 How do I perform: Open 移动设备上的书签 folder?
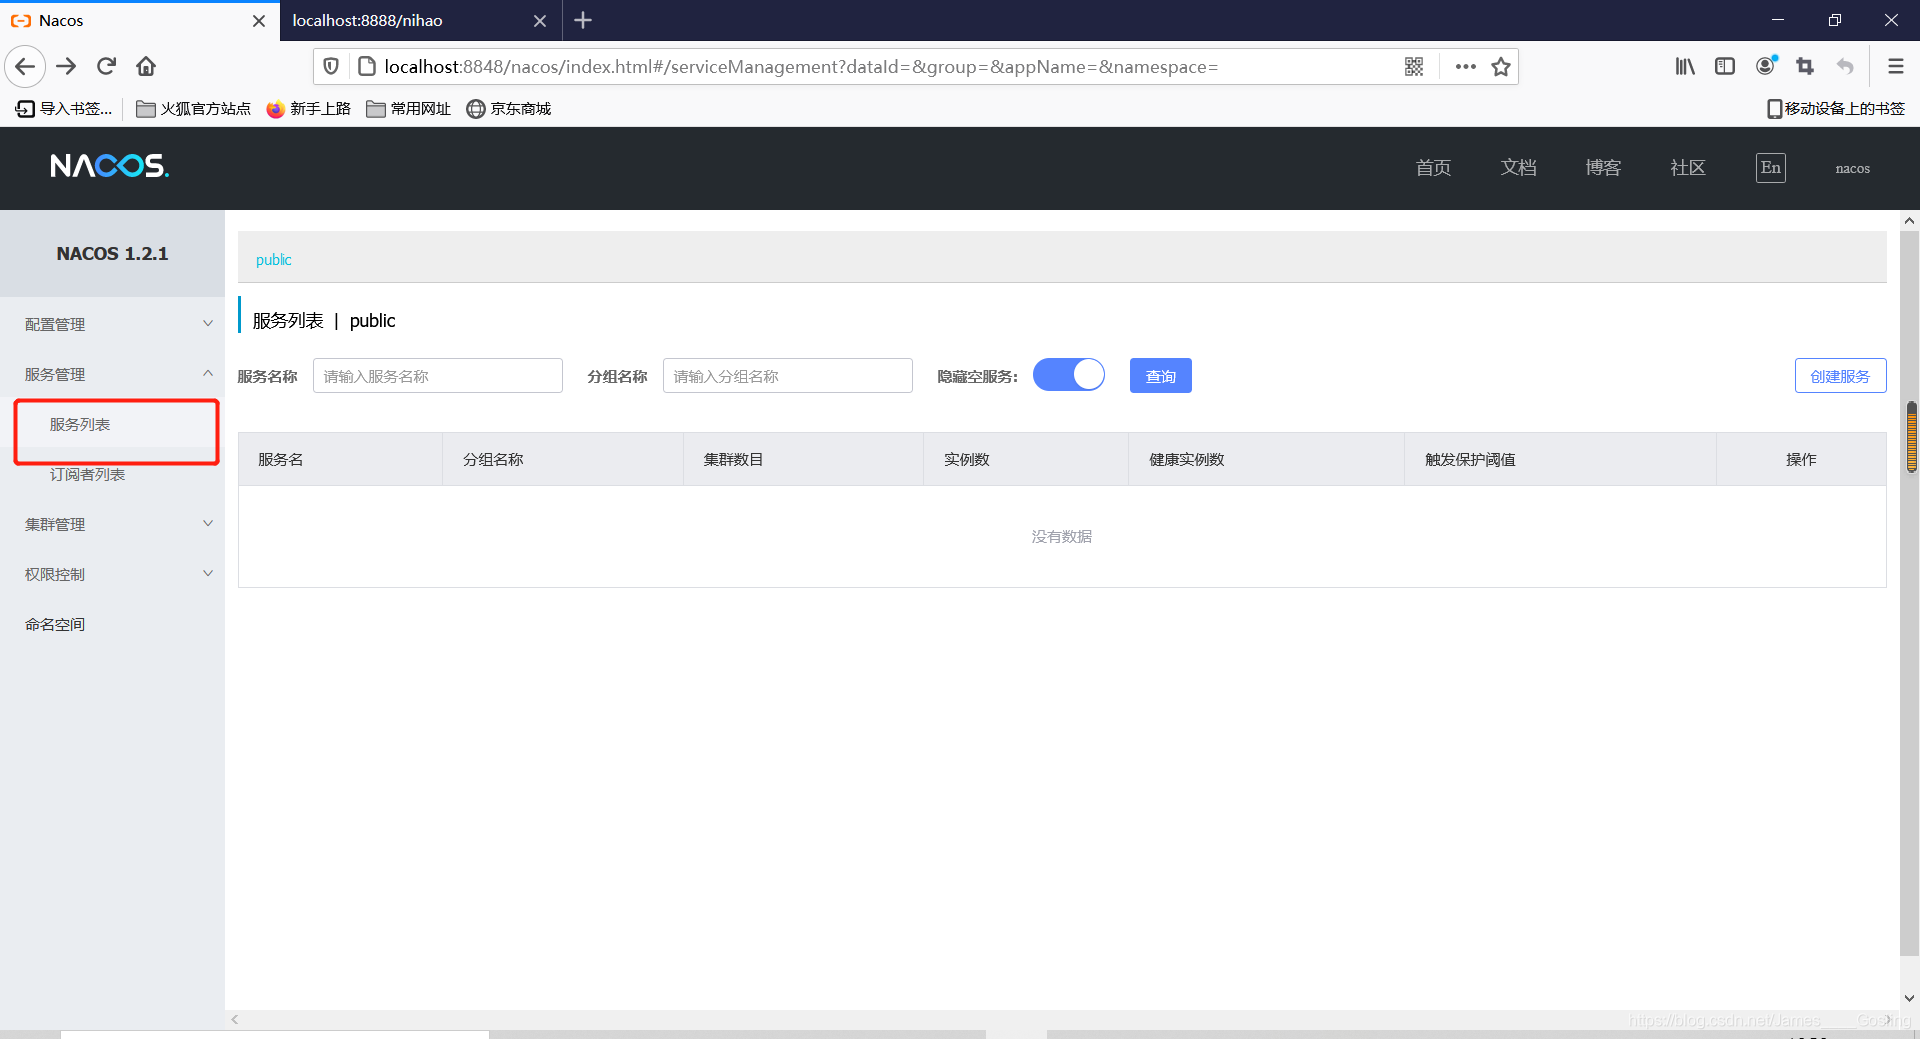(1835, 108)
